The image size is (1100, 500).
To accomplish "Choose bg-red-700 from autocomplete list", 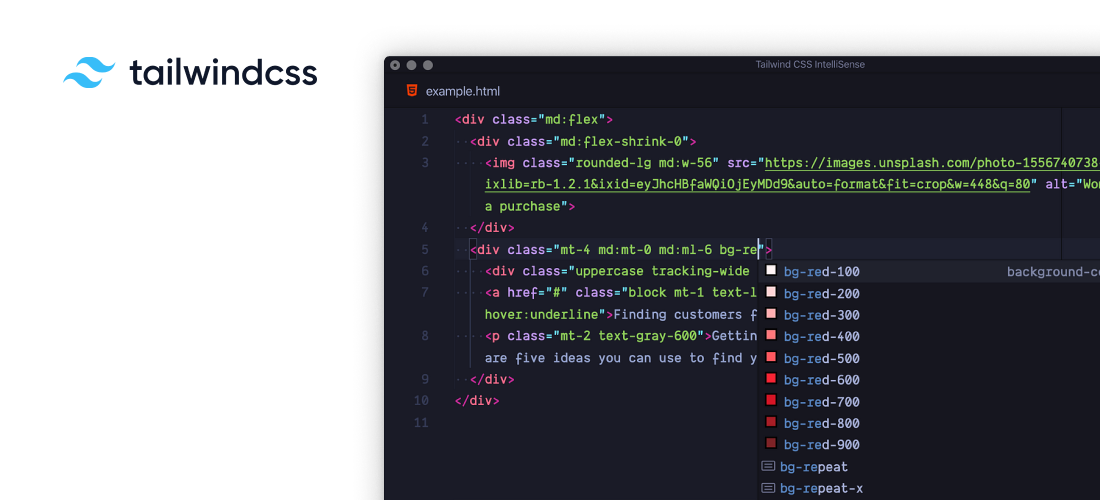I will pos(929,402).
